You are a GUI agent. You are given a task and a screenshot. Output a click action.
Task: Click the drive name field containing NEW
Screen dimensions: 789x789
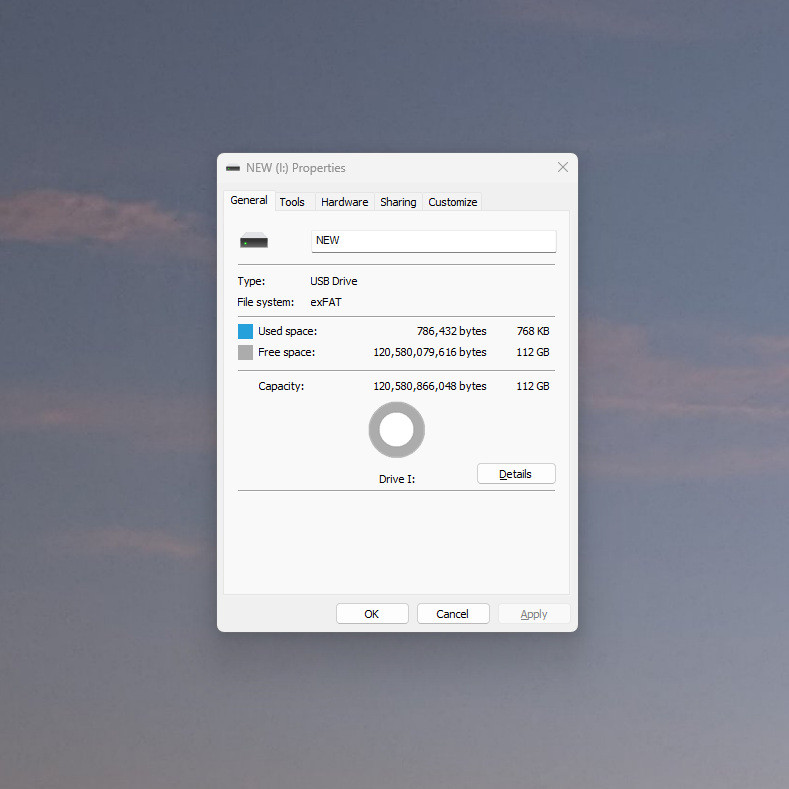point(434,241)
